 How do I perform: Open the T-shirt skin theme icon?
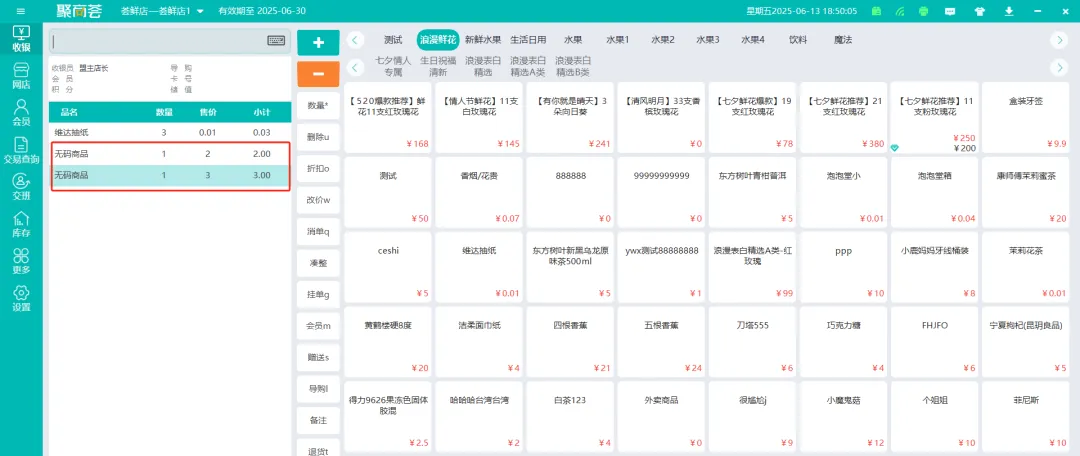point(979,12)
